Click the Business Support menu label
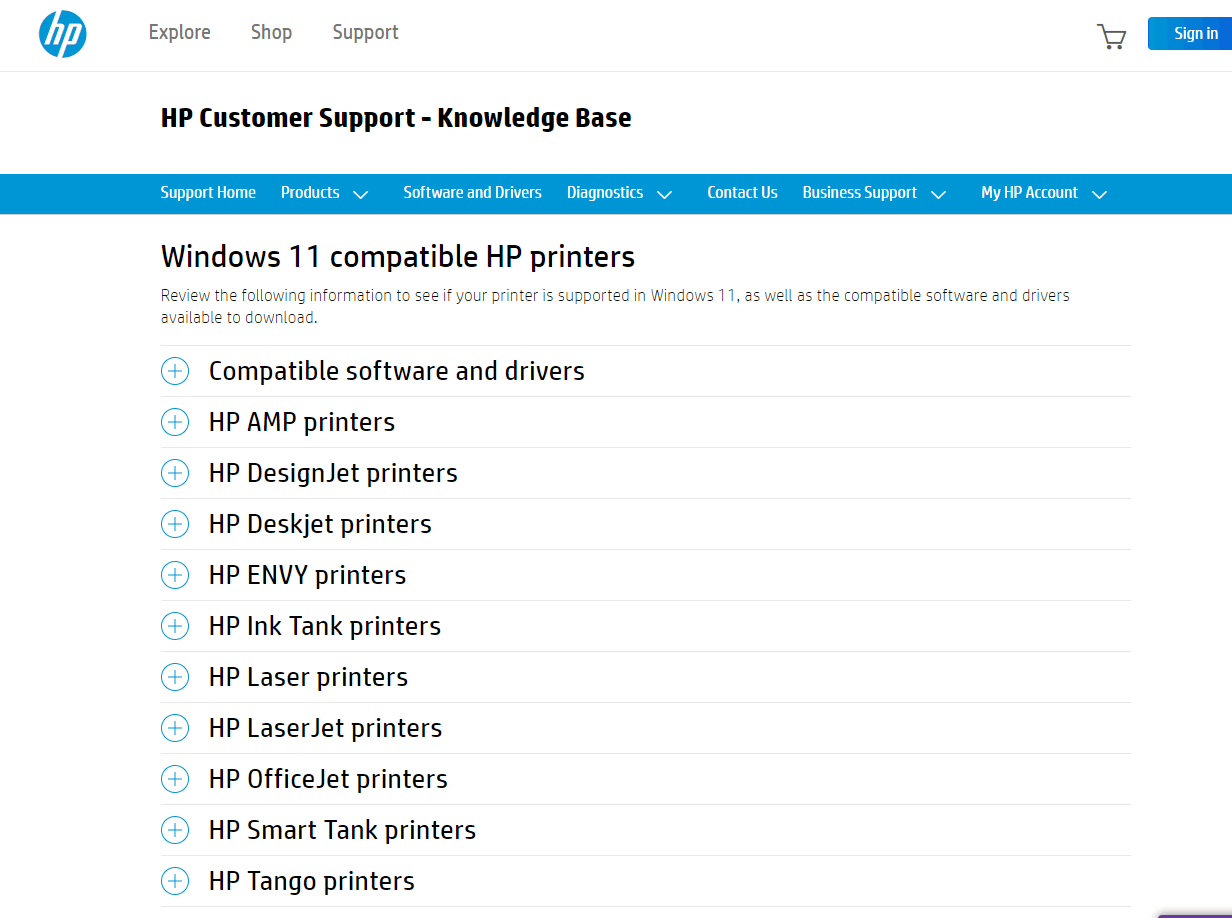 [860, 193]
